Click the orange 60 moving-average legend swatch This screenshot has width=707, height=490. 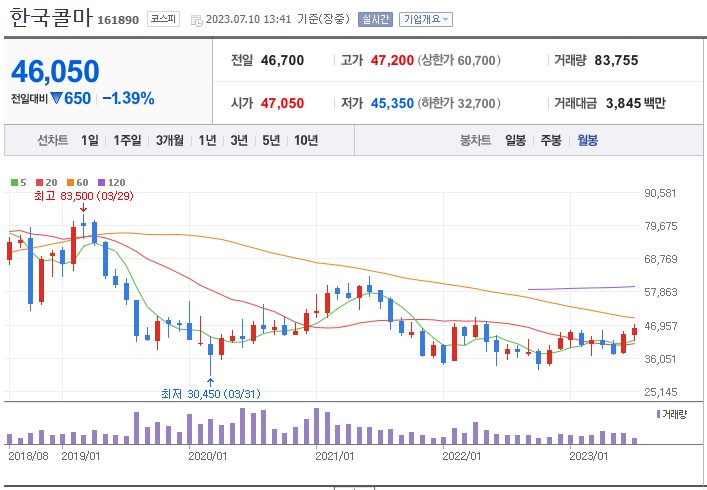point(71,183)
